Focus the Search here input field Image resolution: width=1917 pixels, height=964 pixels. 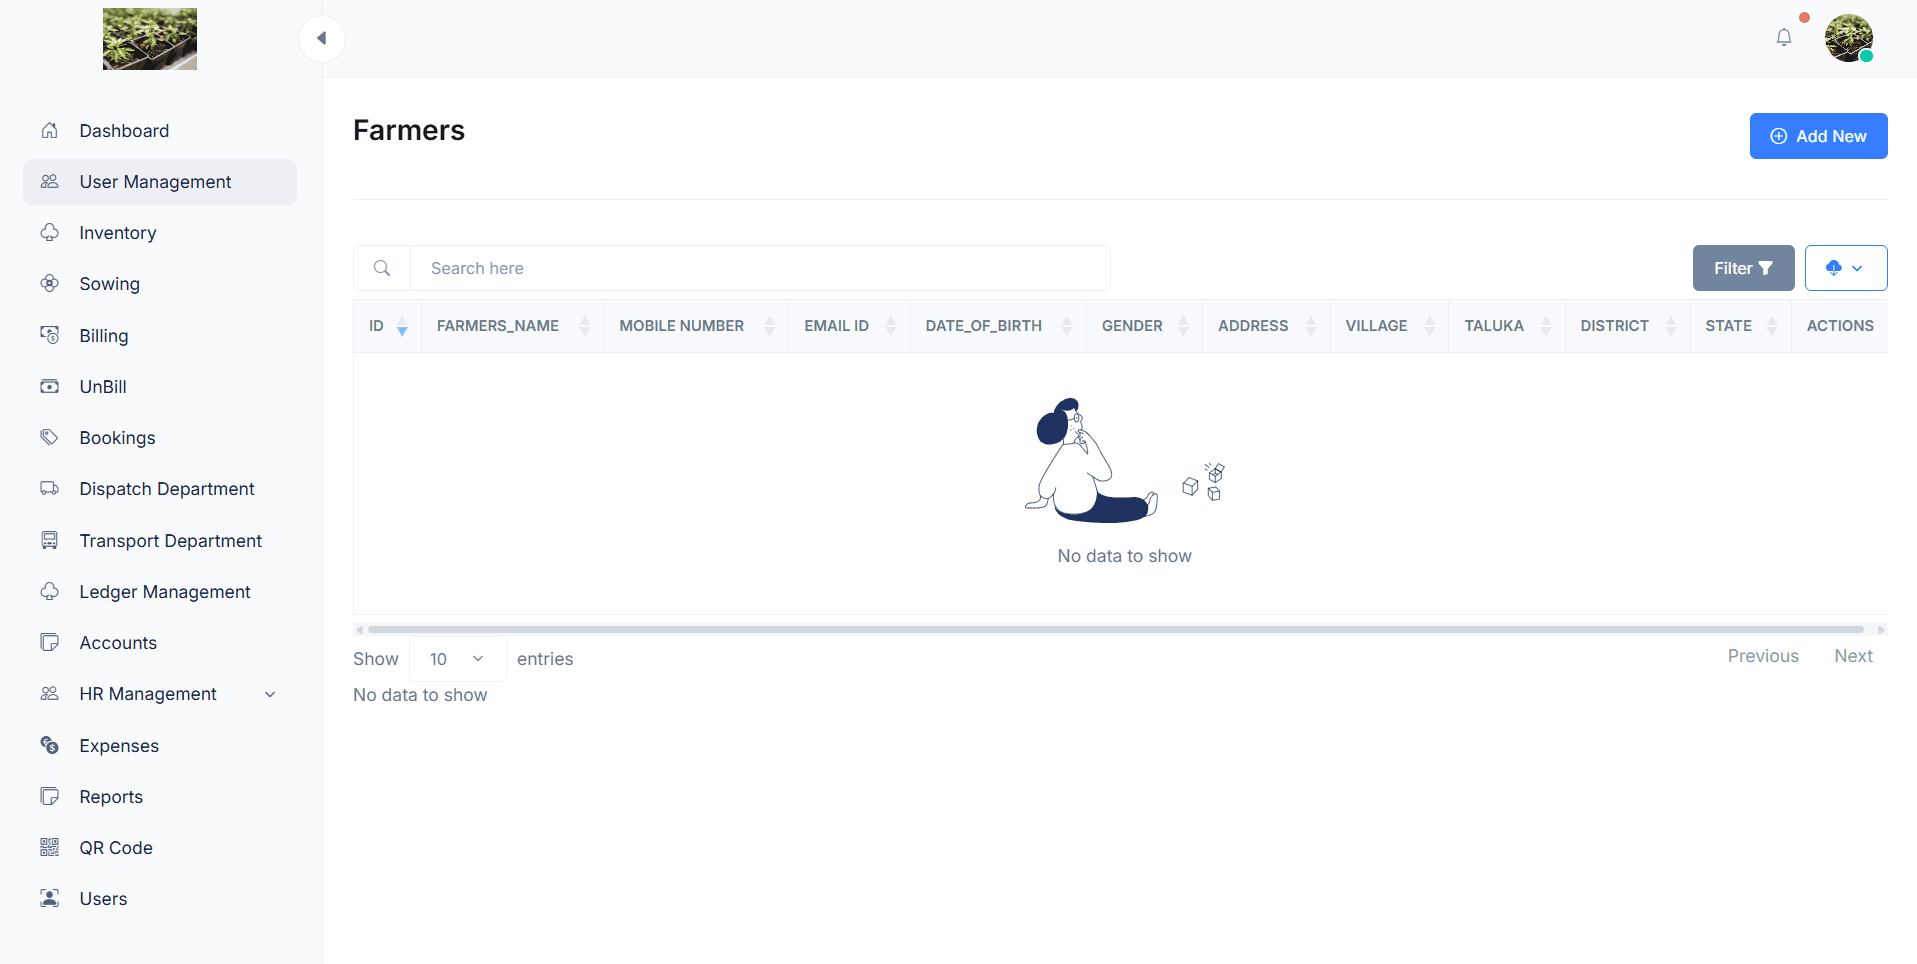pyautogui.click(x=760, y=268)
